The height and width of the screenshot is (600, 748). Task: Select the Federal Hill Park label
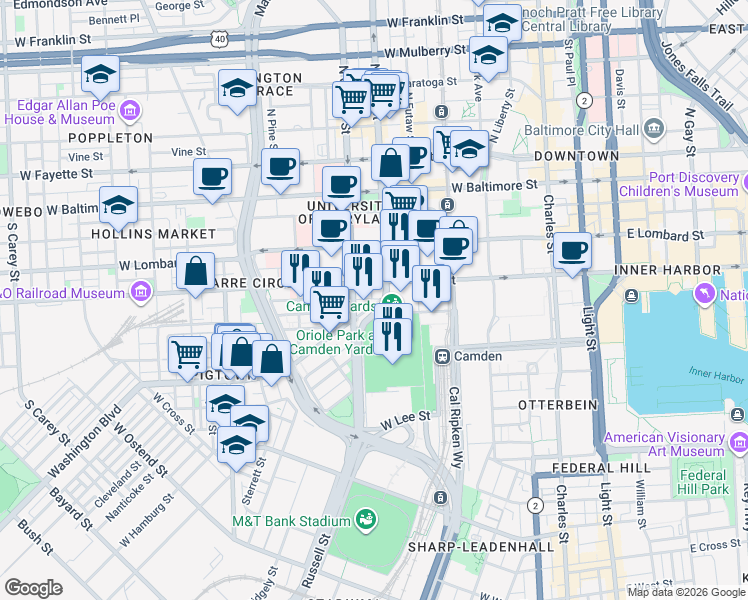point(703,482)
